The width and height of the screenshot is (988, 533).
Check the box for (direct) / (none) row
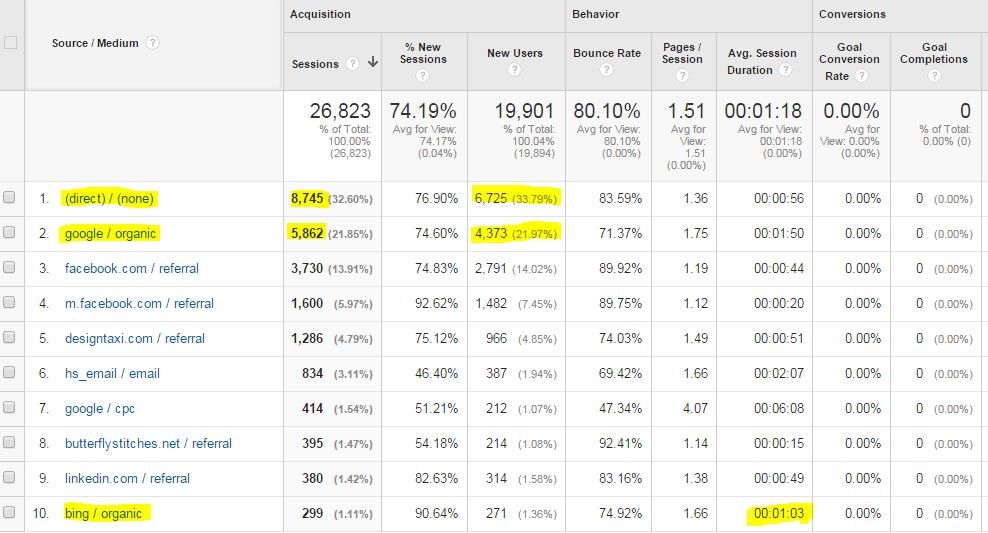[x=10, y=198]
